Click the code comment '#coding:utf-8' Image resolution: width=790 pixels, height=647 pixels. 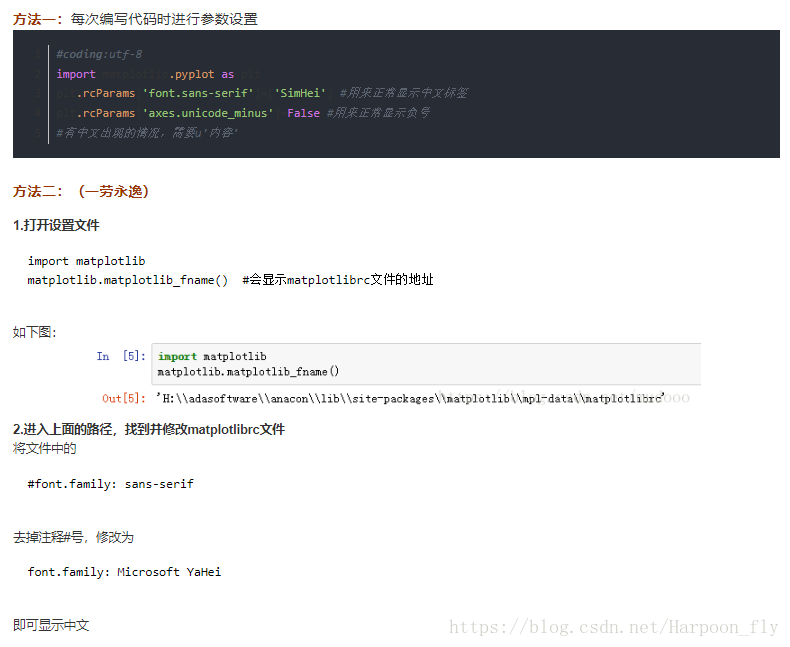pos(99,54)
